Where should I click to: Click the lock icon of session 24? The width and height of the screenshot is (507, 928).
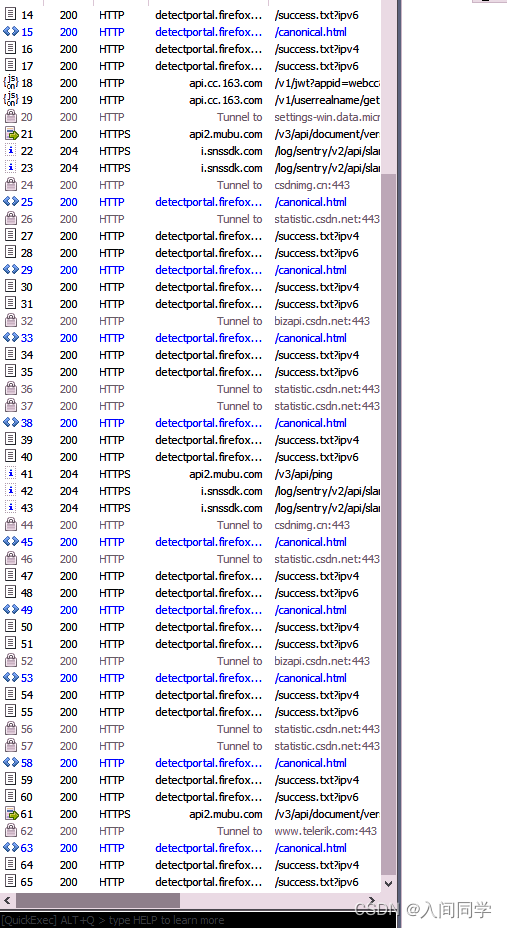click(10, 185)
